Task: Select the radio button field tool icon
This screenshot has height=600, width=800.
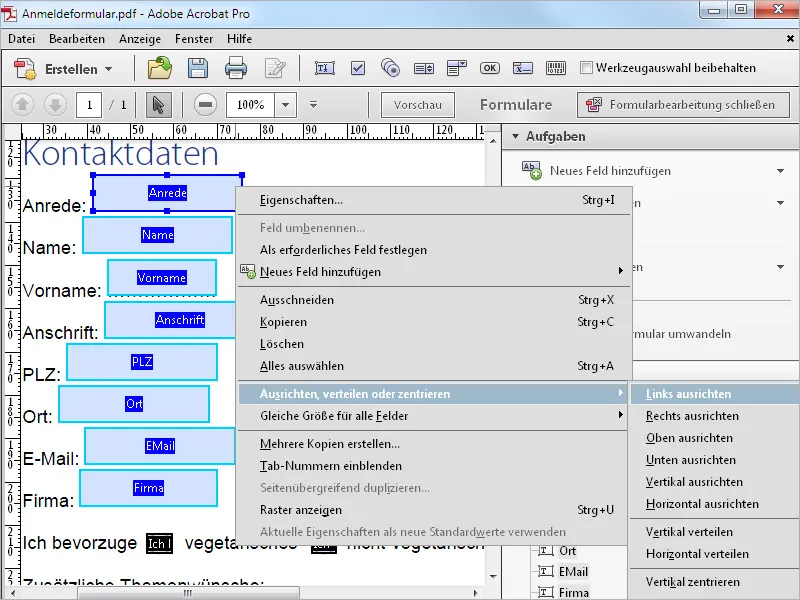Action: click(390, 68)
